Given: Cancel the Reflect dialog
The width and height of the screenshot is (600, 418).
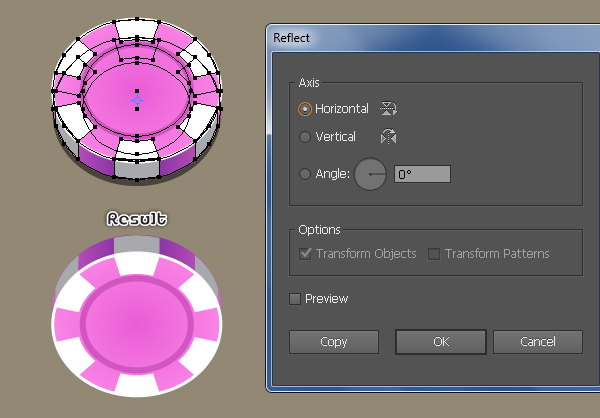Looking at the screenshot, I should coord(538,342).
